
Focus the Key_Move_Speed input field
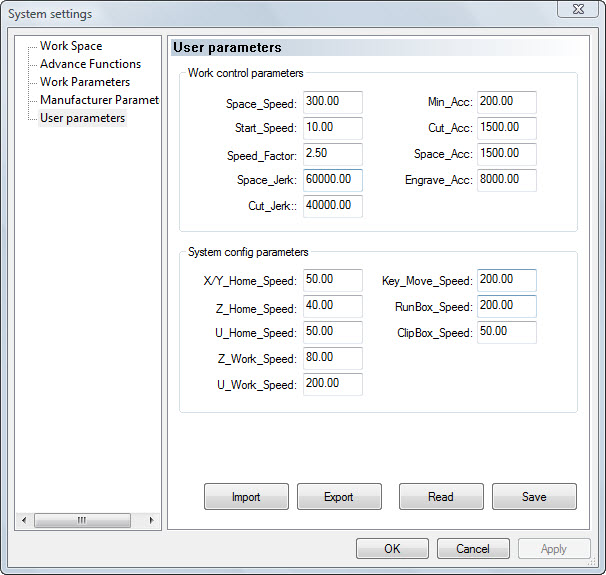[x=506, y=280]
